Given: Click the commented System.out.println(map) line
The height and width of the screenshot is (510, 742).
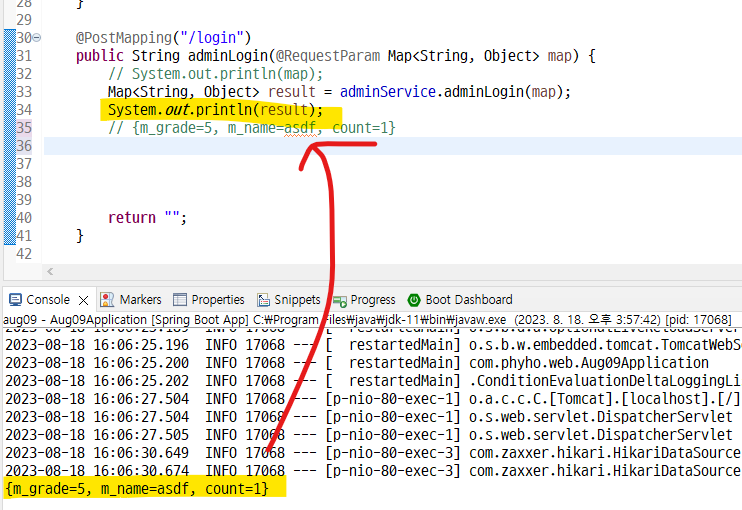Looking at the screenshot, I should pyautogui.click(x=215, y=74).
